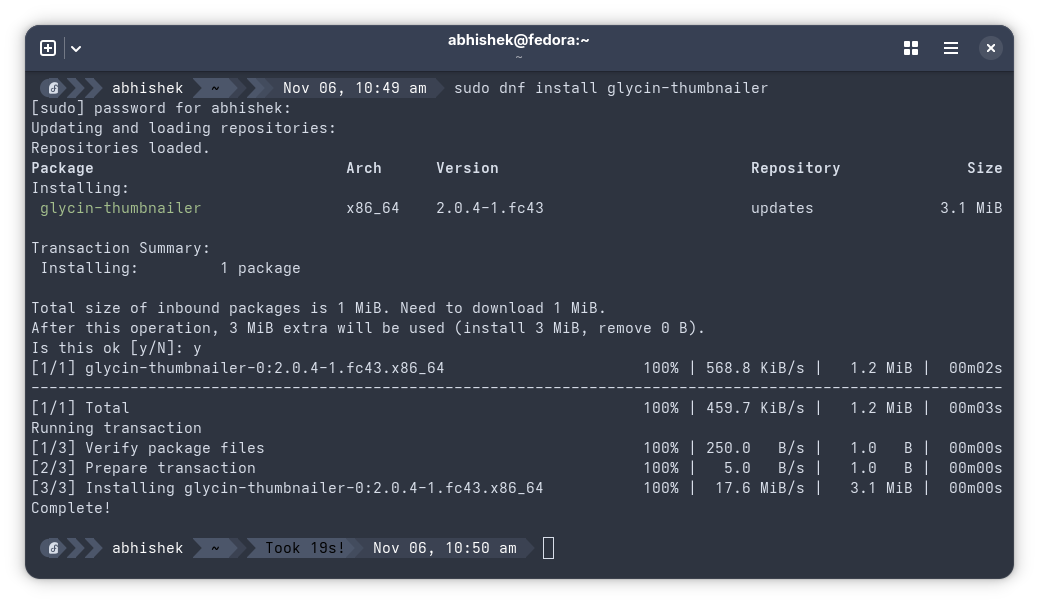Image resolution: width=1039 pixels, height=604 pixels.
Task: Click the empty block cursor
Action: 548,548
